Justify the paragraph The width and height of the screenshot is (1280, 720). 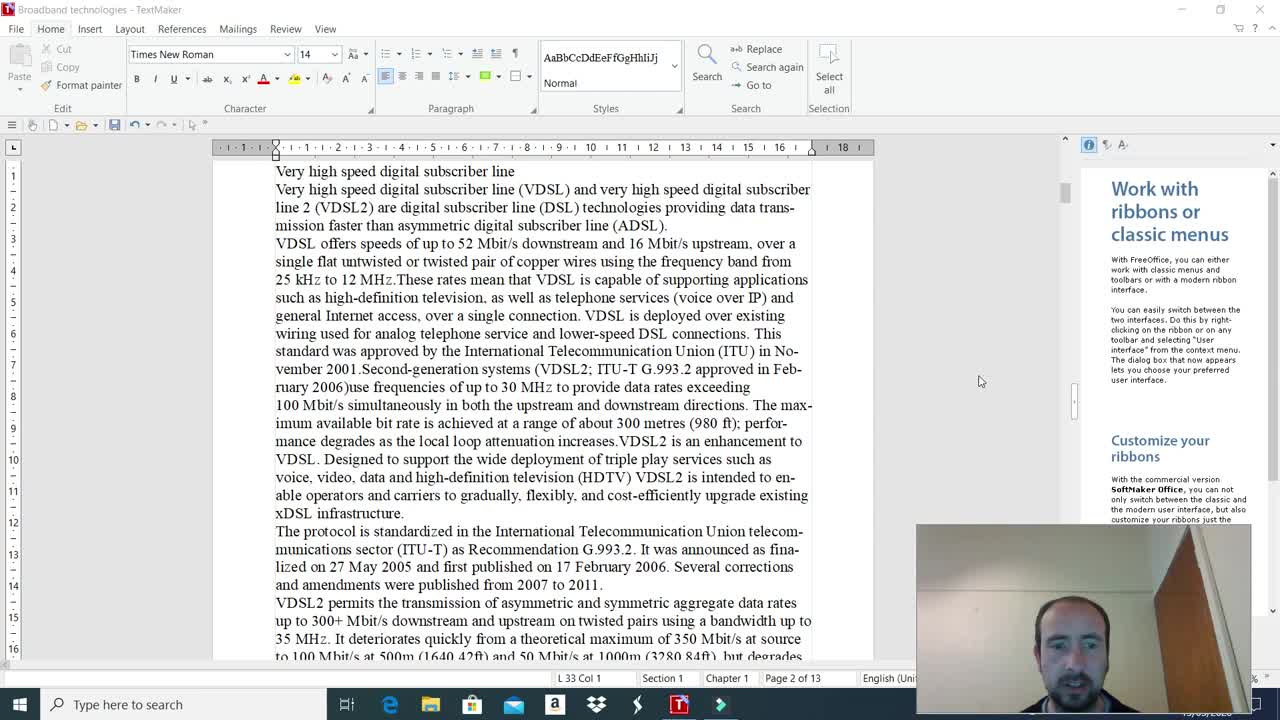(436, 76)
